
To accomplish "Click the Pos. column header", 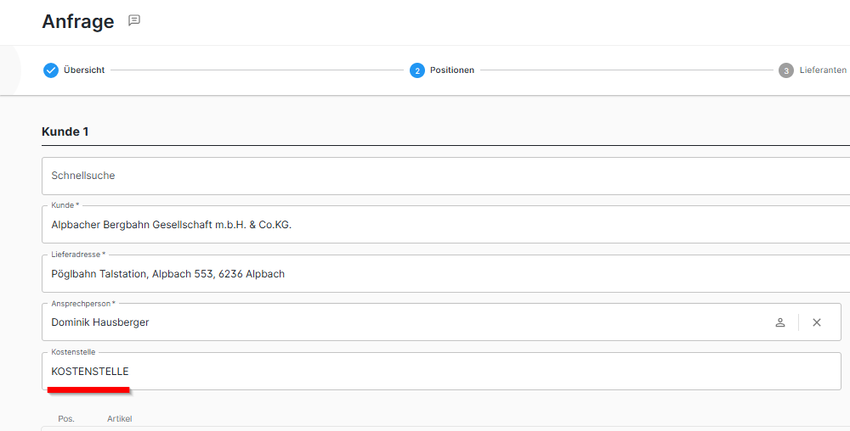I will pos(66,418).
